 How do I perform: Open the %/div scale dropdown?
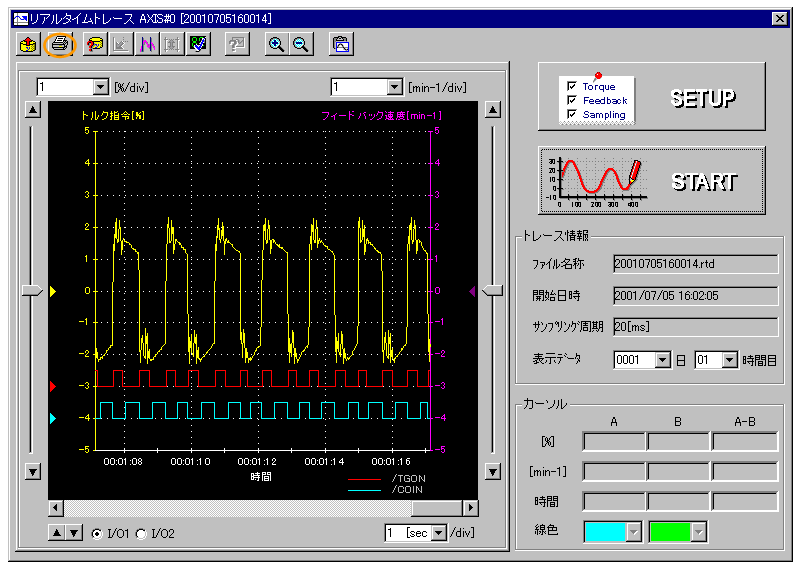click(x=100, y=87)
